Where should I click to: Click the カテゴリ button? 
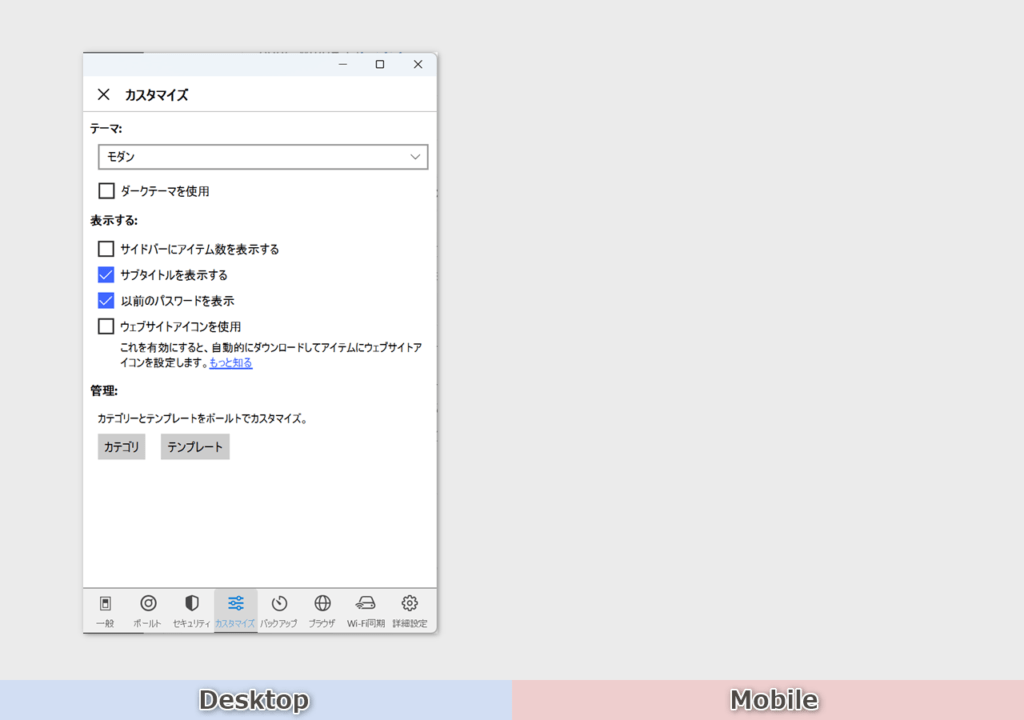pos(121,447)
